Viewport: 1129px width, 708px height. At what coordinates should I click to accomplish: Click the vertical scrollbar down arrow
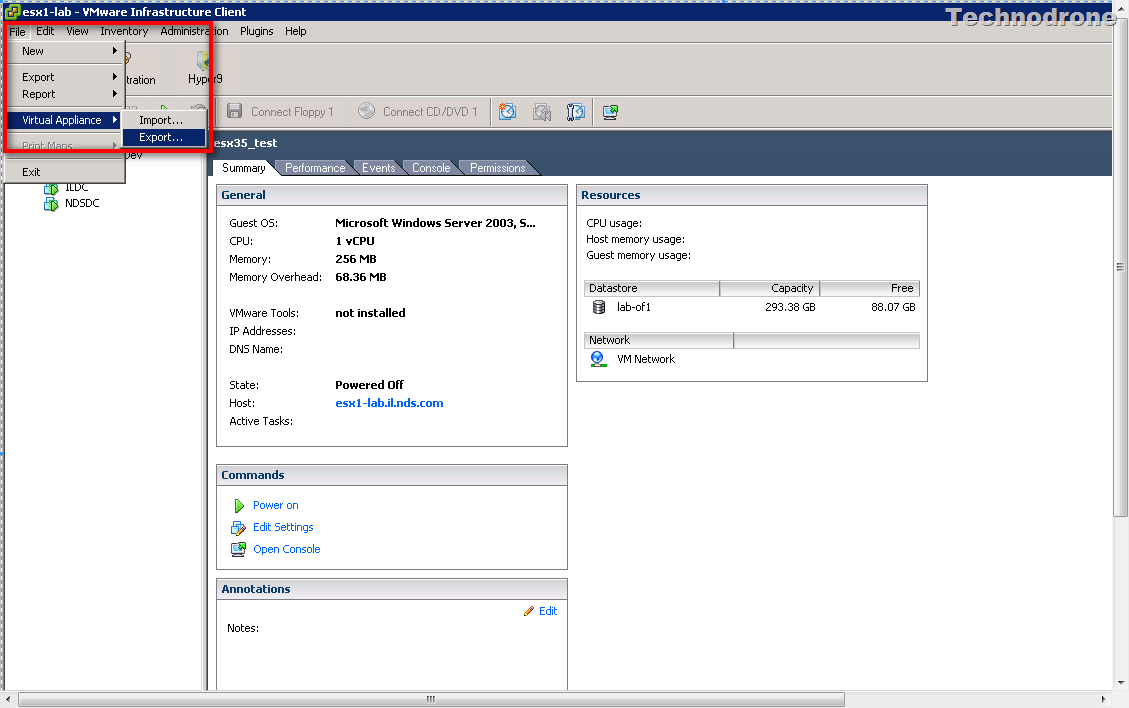tap(1121, 682)
